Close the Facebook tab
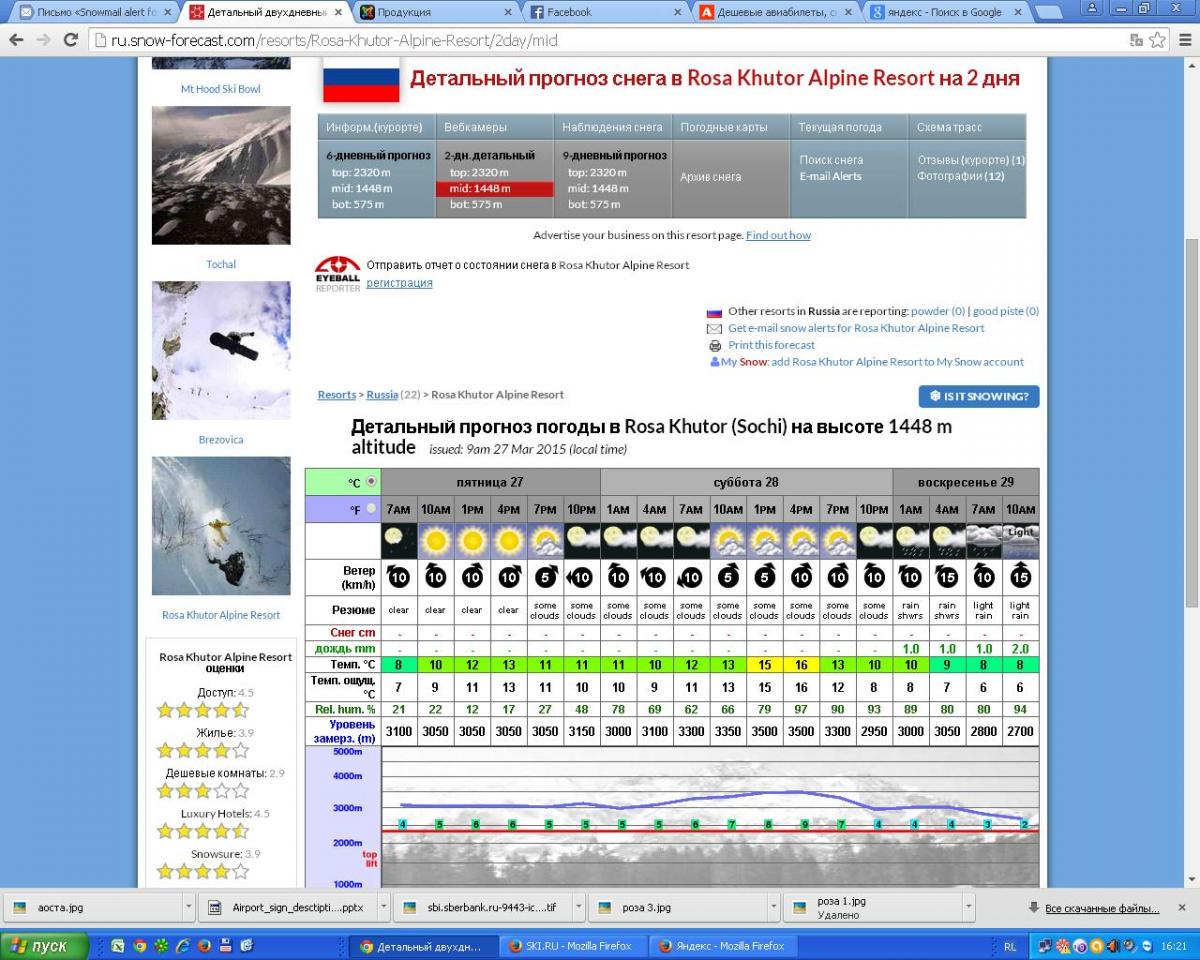Viewport: 1200px width, 960px height. pos(678,12)
